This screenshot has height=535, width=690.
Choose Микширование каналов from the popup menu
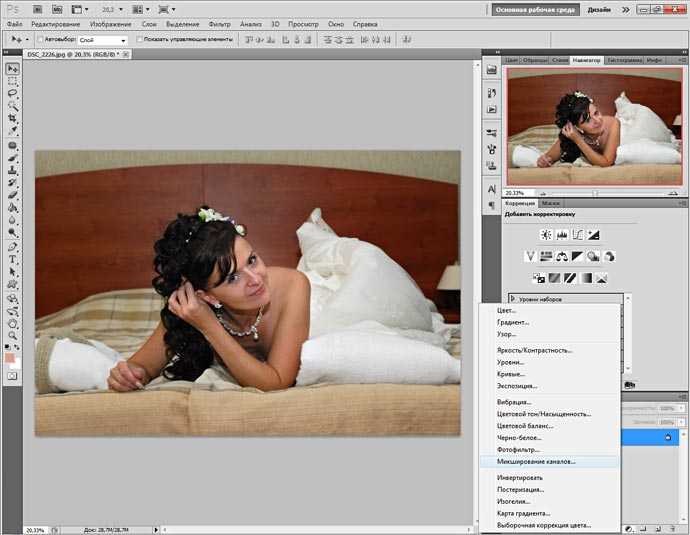click(x=550, y=462)
